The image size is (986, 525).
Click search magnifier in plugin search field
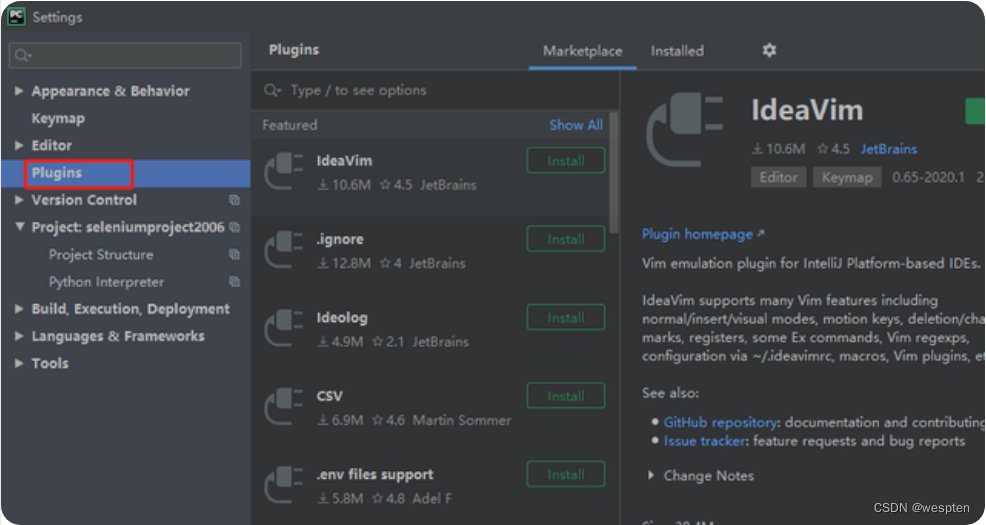[272, 91]
